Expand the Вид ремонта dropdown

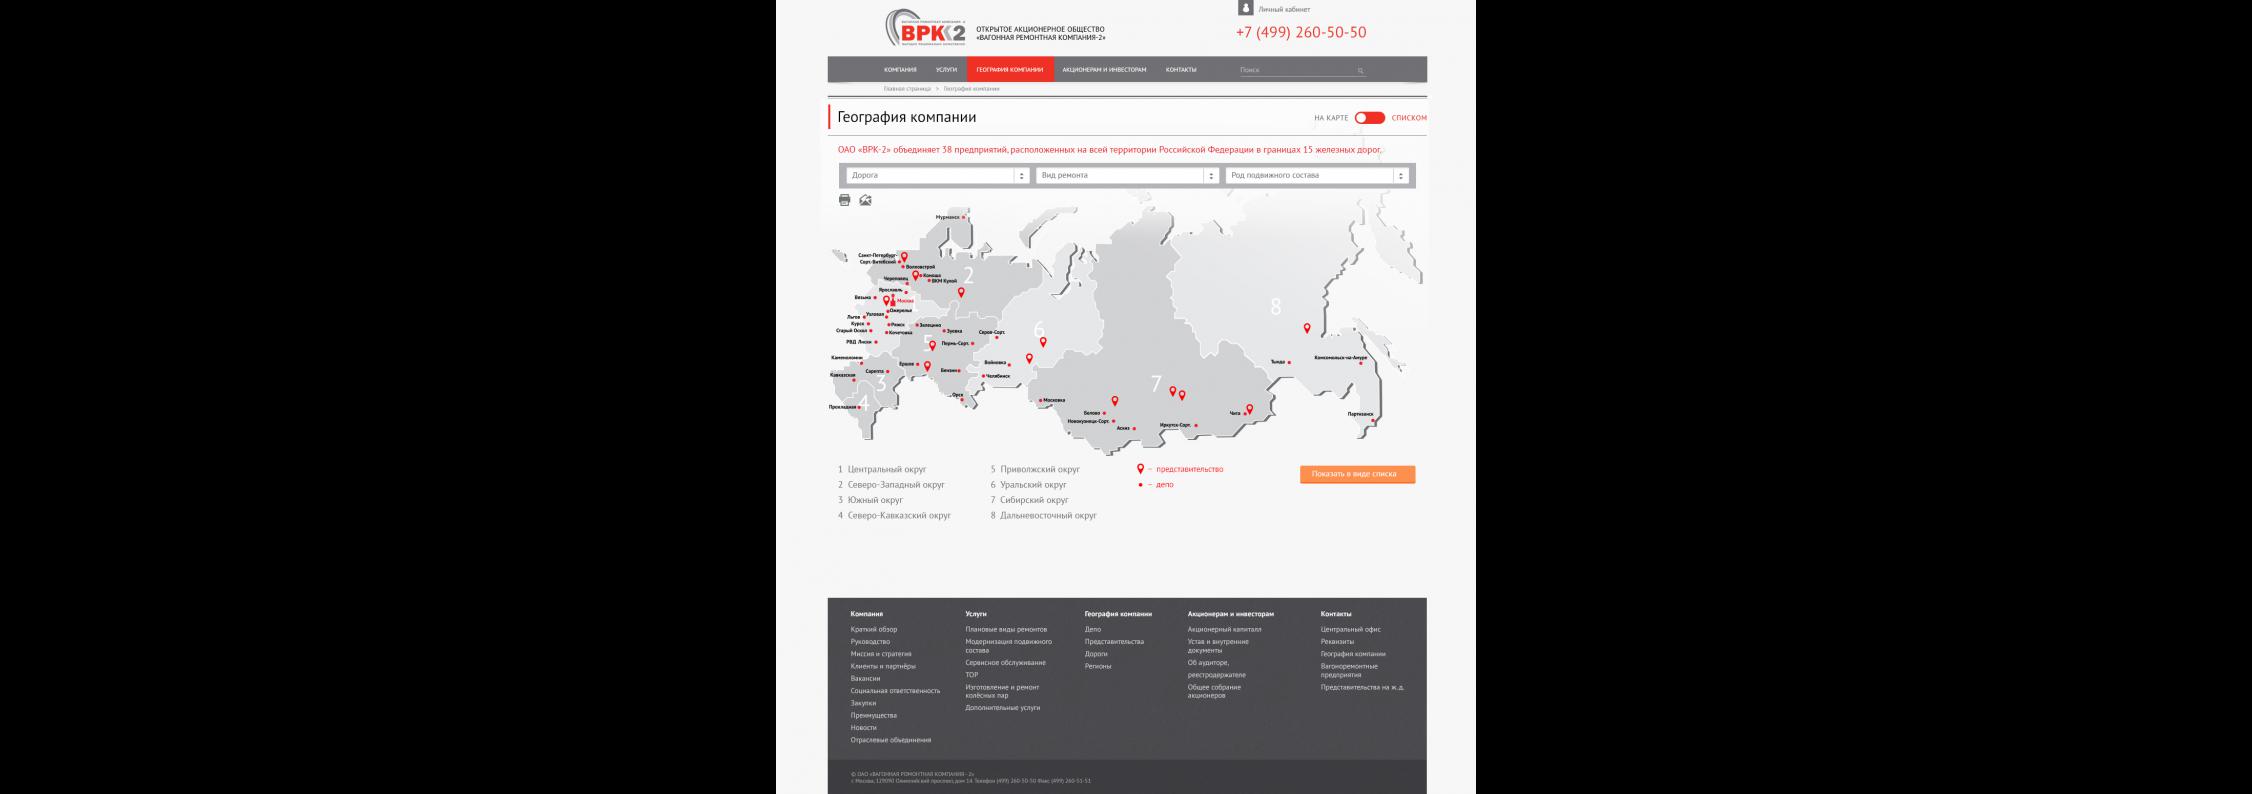1127,176
